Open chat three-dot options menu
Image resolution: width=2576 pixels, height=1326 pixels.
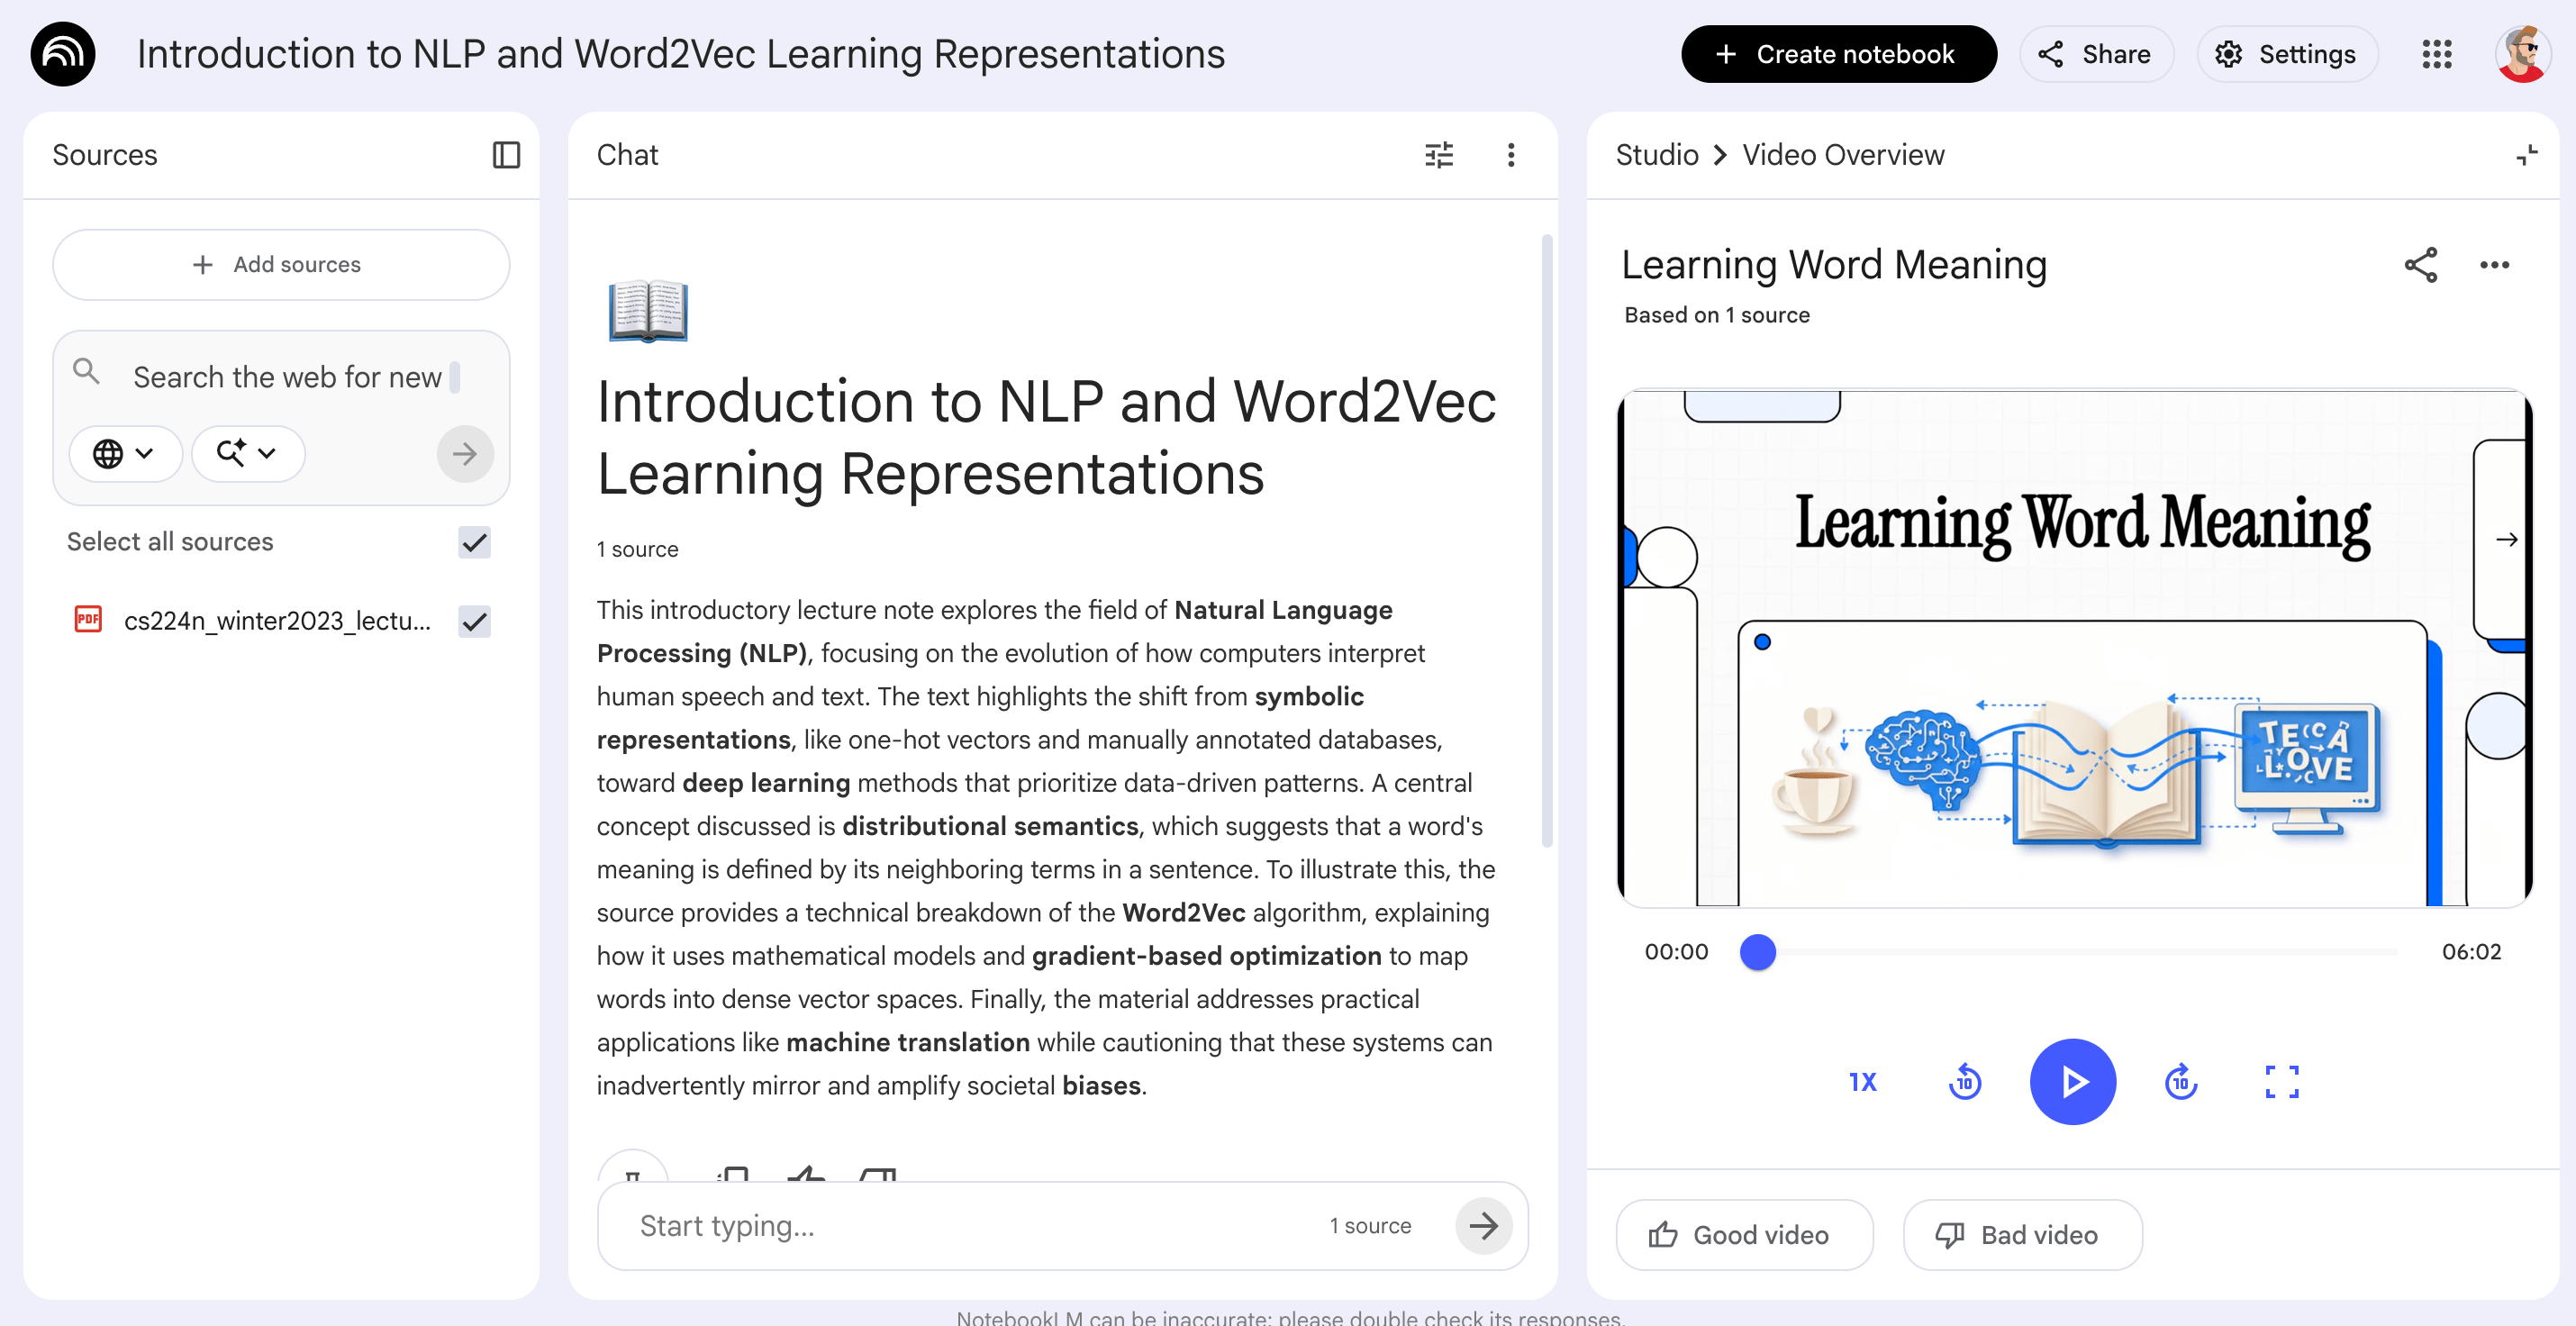tap(1510, 155)
